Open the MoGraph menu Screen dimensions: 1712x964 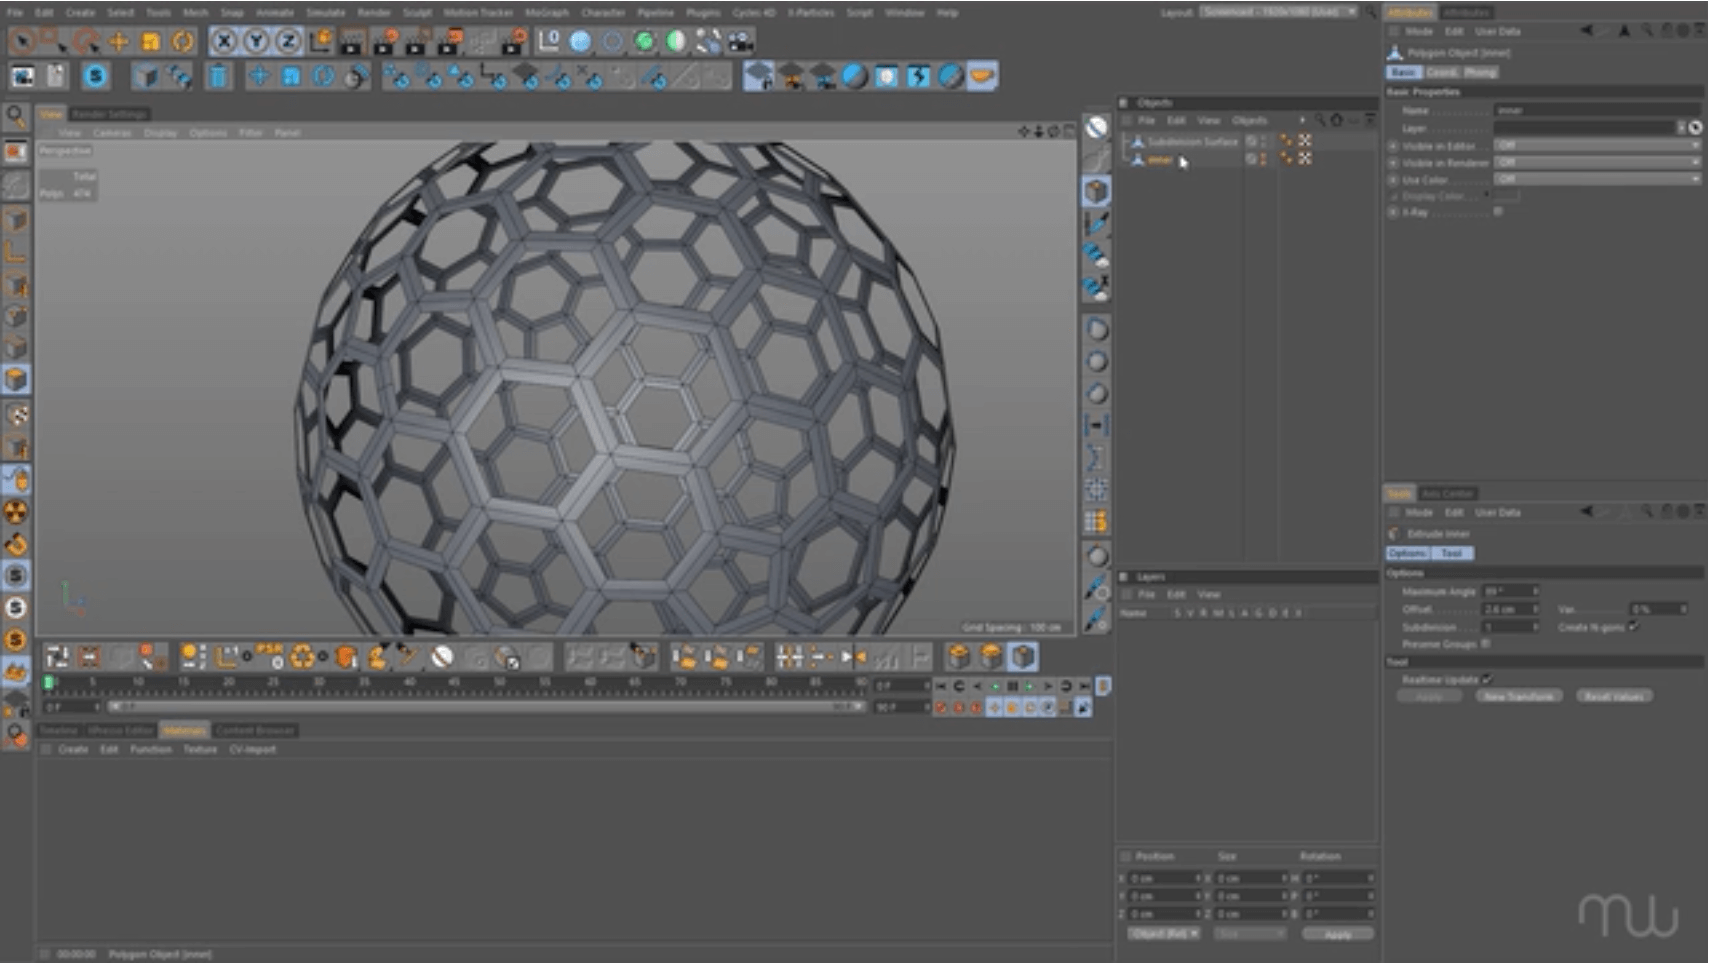point(547,13)
